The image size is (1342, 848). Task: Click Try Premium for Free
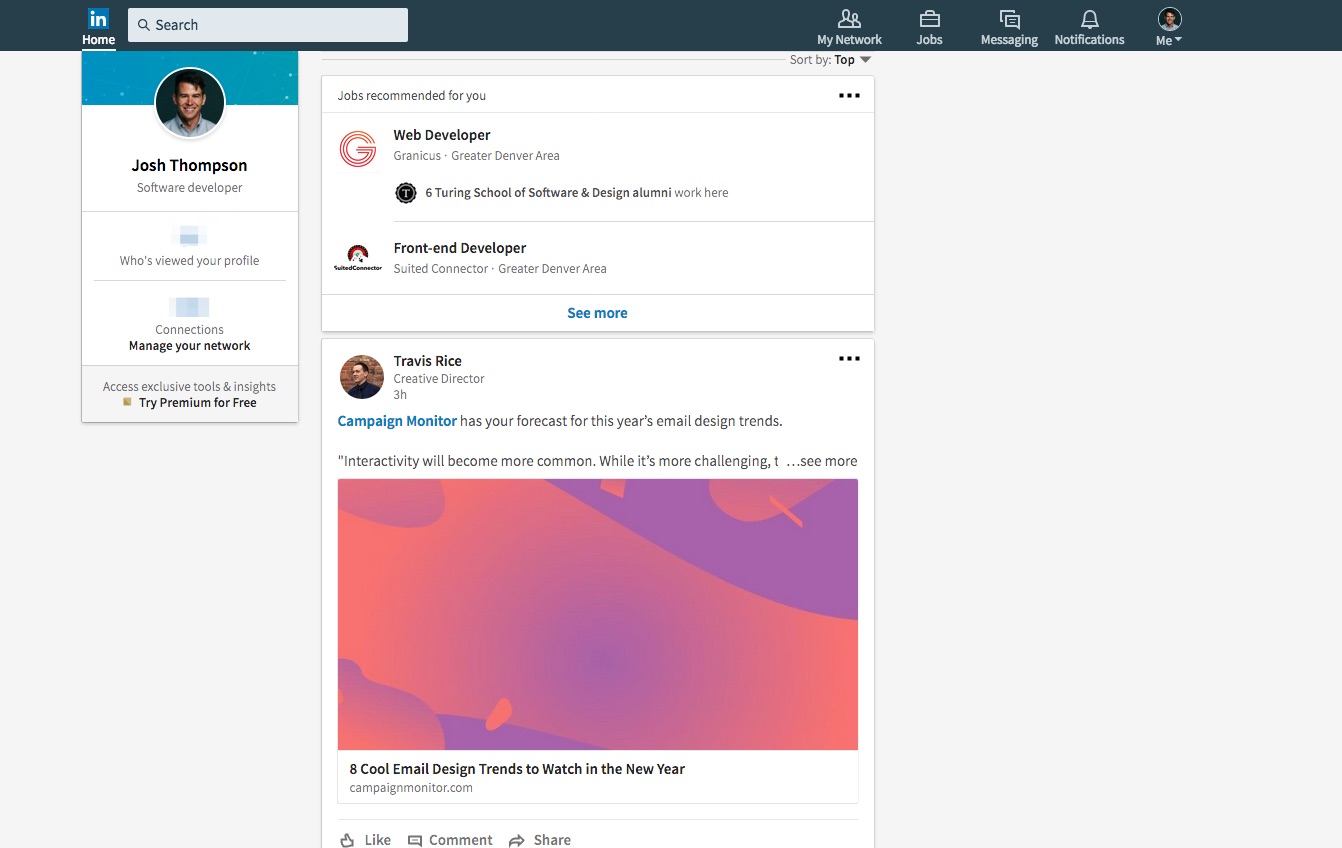pos(198,403)
